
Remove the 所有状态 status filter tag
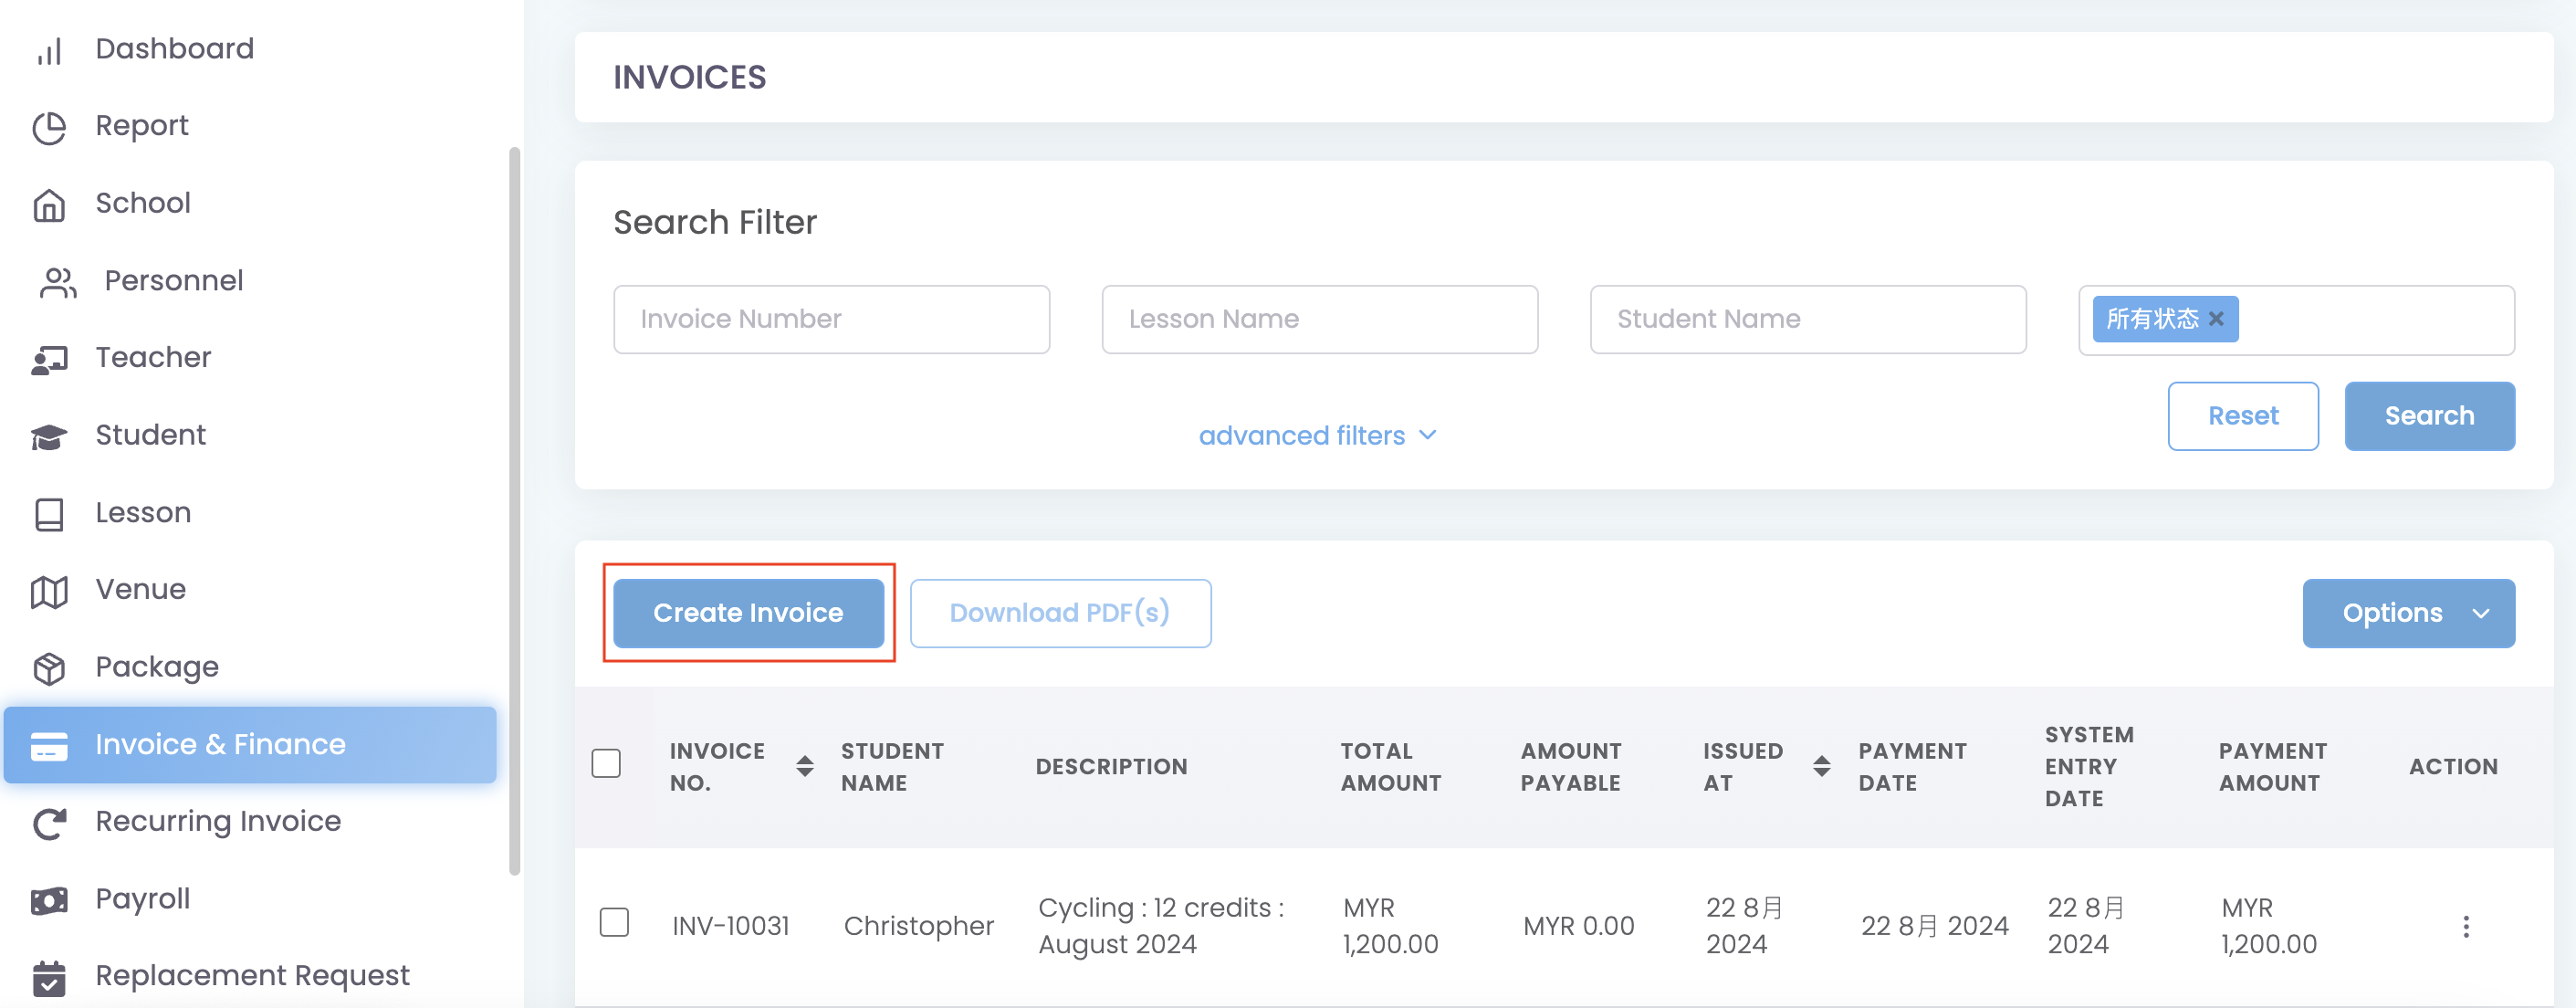2216,319
